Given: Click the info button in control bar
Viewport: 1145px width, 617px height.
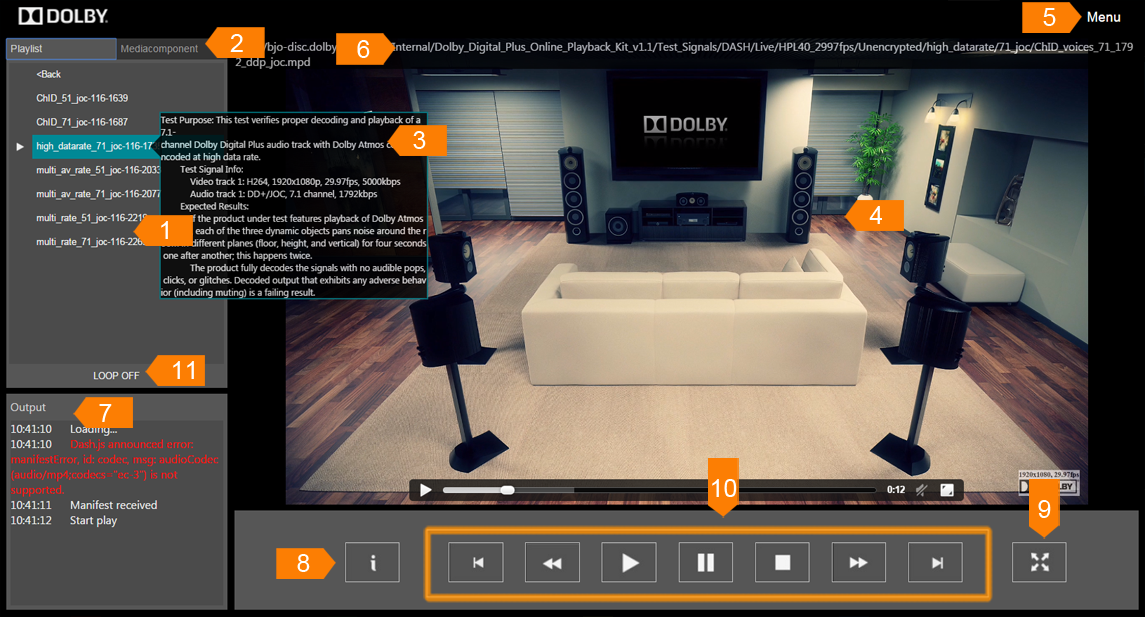Looking at the screenshot, I should point(372,563).
